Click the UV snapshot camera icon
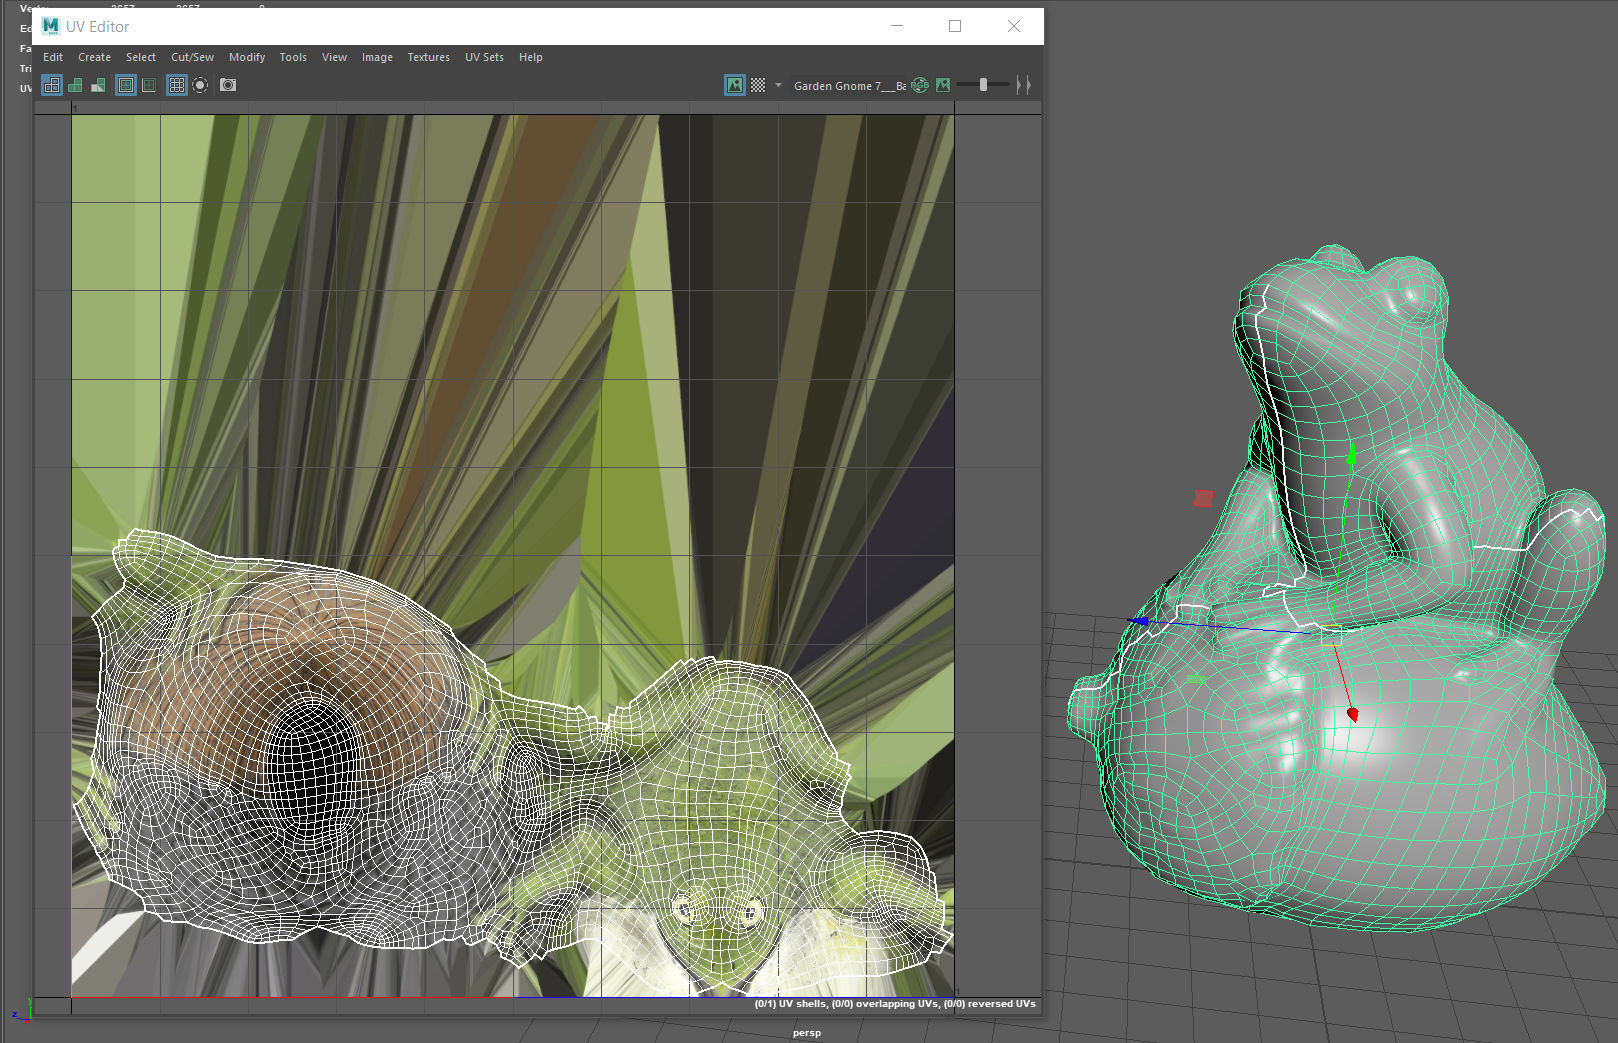This screenshot has width=1618, height=1043. tap(227, 85)
